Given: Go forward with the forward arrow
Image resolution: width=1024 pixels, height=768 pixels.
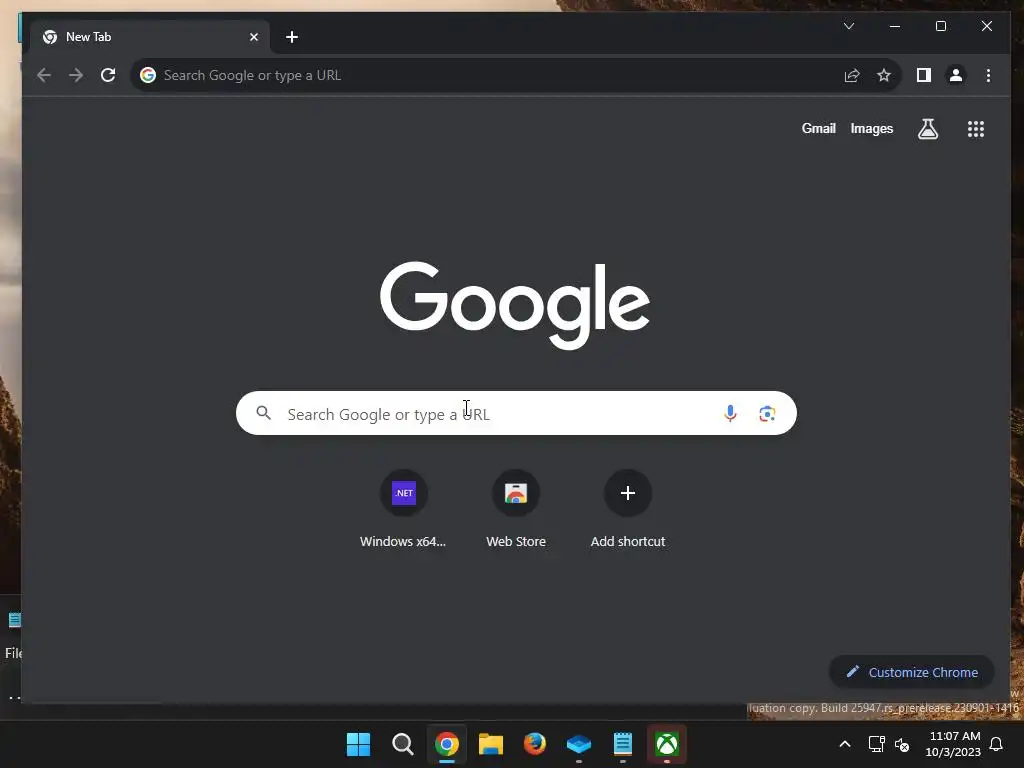Looking at the screenshot, I should [76, 75].
